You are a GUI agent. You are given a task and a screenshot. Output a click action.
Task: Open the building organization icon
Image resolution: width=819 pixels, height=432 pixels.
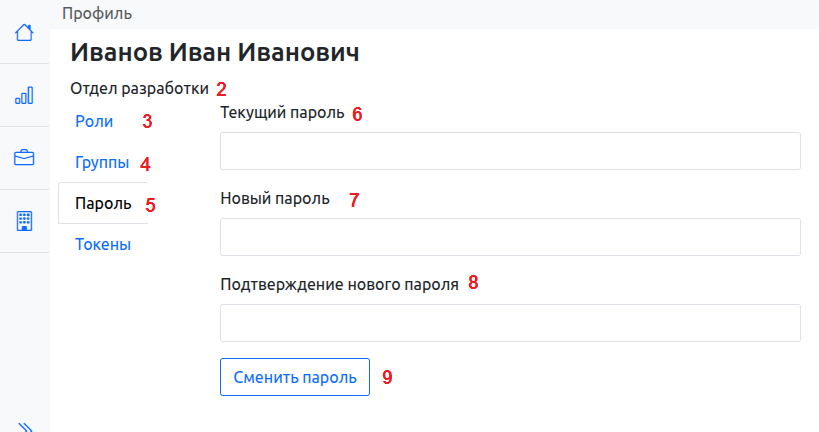click(24, 221)
